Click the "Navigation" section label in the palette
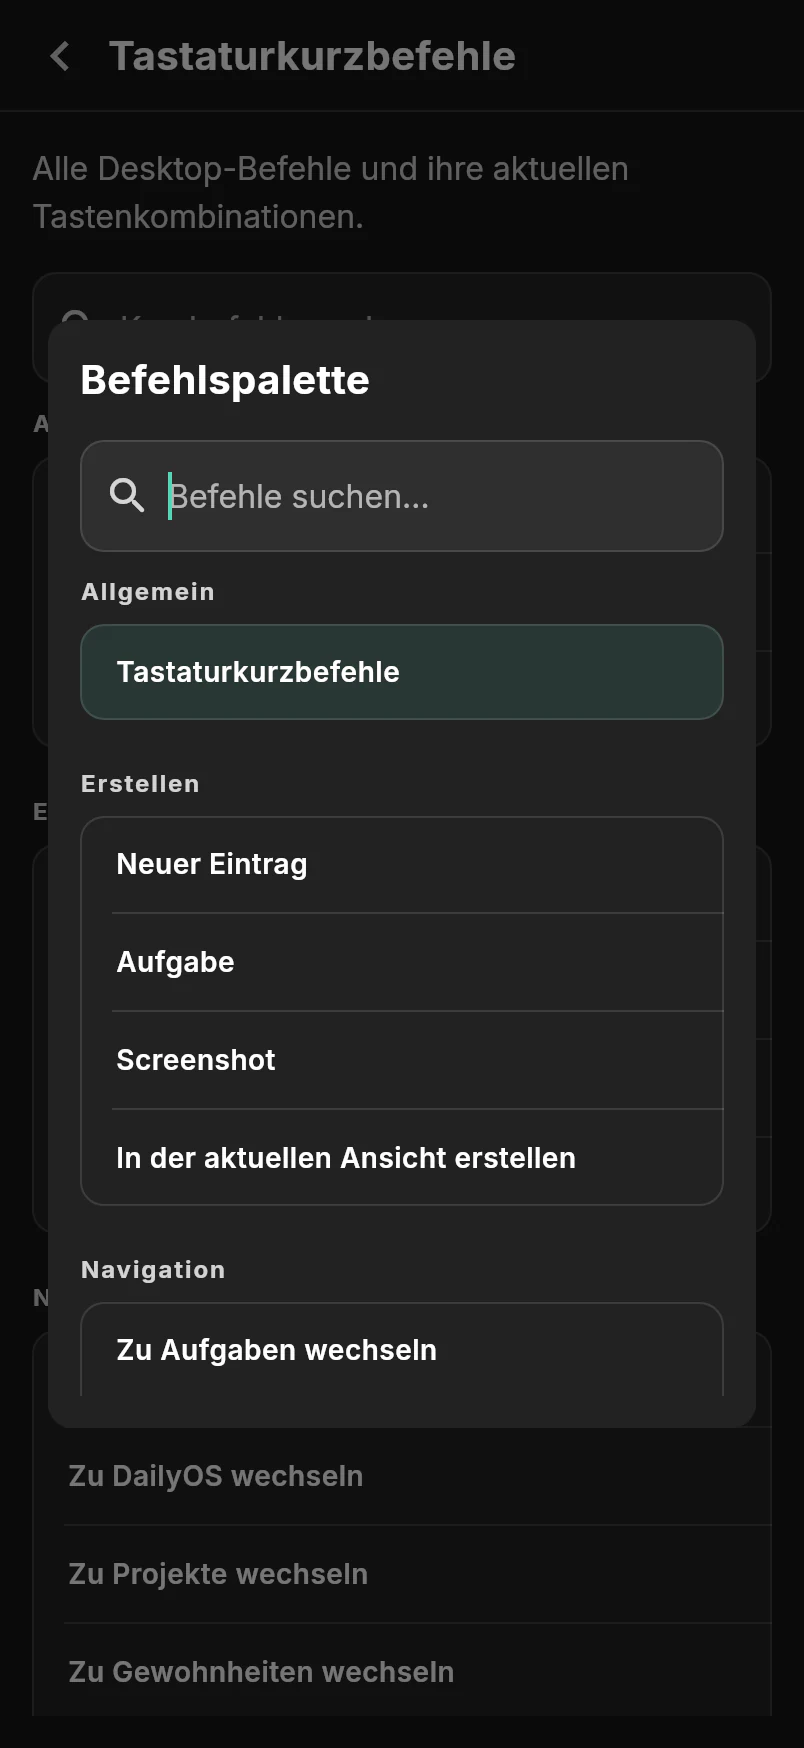The image size is (804, 1748). point(153,1270)
